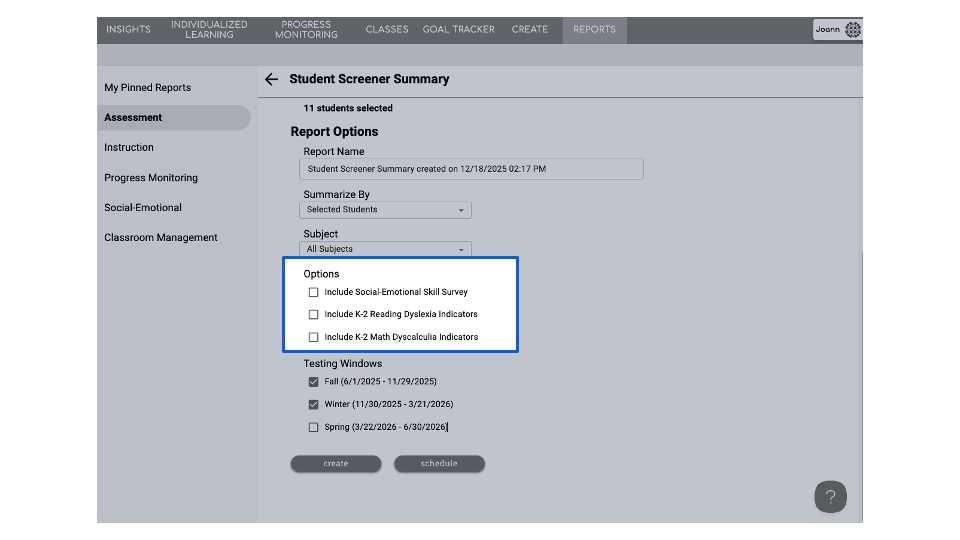The width and height of the screenshot is (960, 540).
Task: Select Assessment in the sidebar
Action: [173, 118]
